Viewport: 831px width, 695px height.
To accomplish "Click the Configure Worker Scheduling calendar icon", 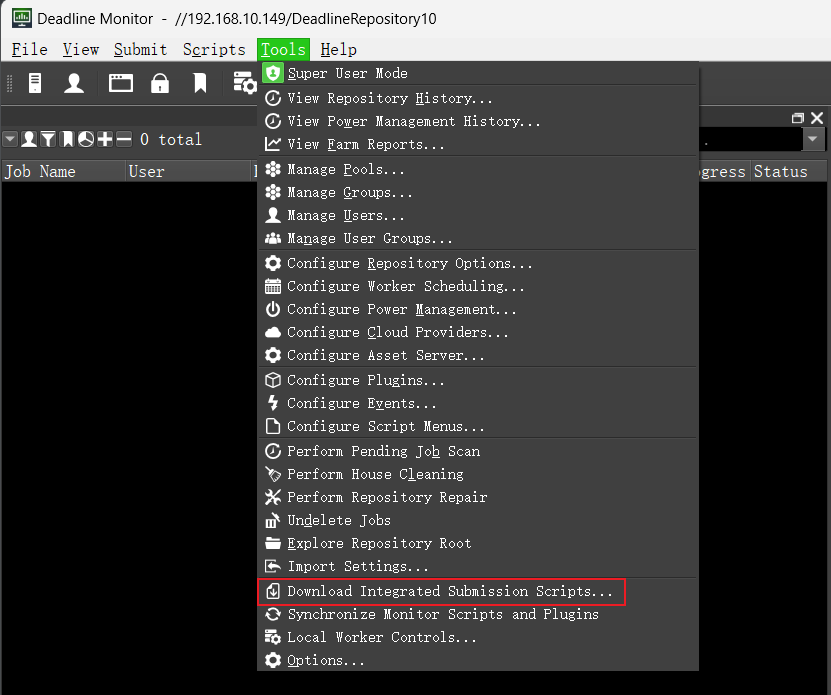I will click(x=272, y=286).
